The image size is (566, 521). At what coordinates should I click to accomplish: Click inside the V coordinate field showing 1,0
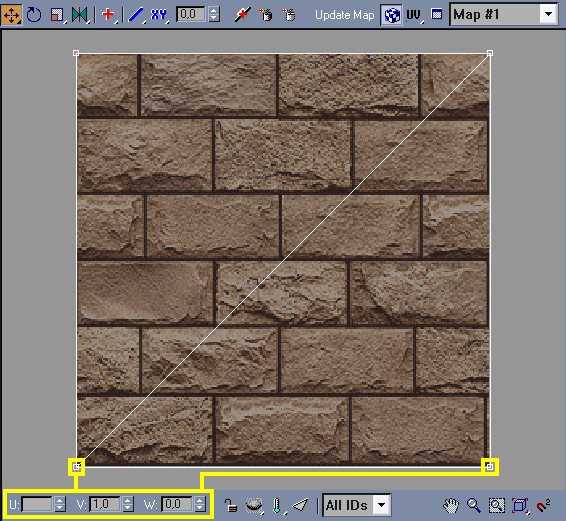pos(105,504)
